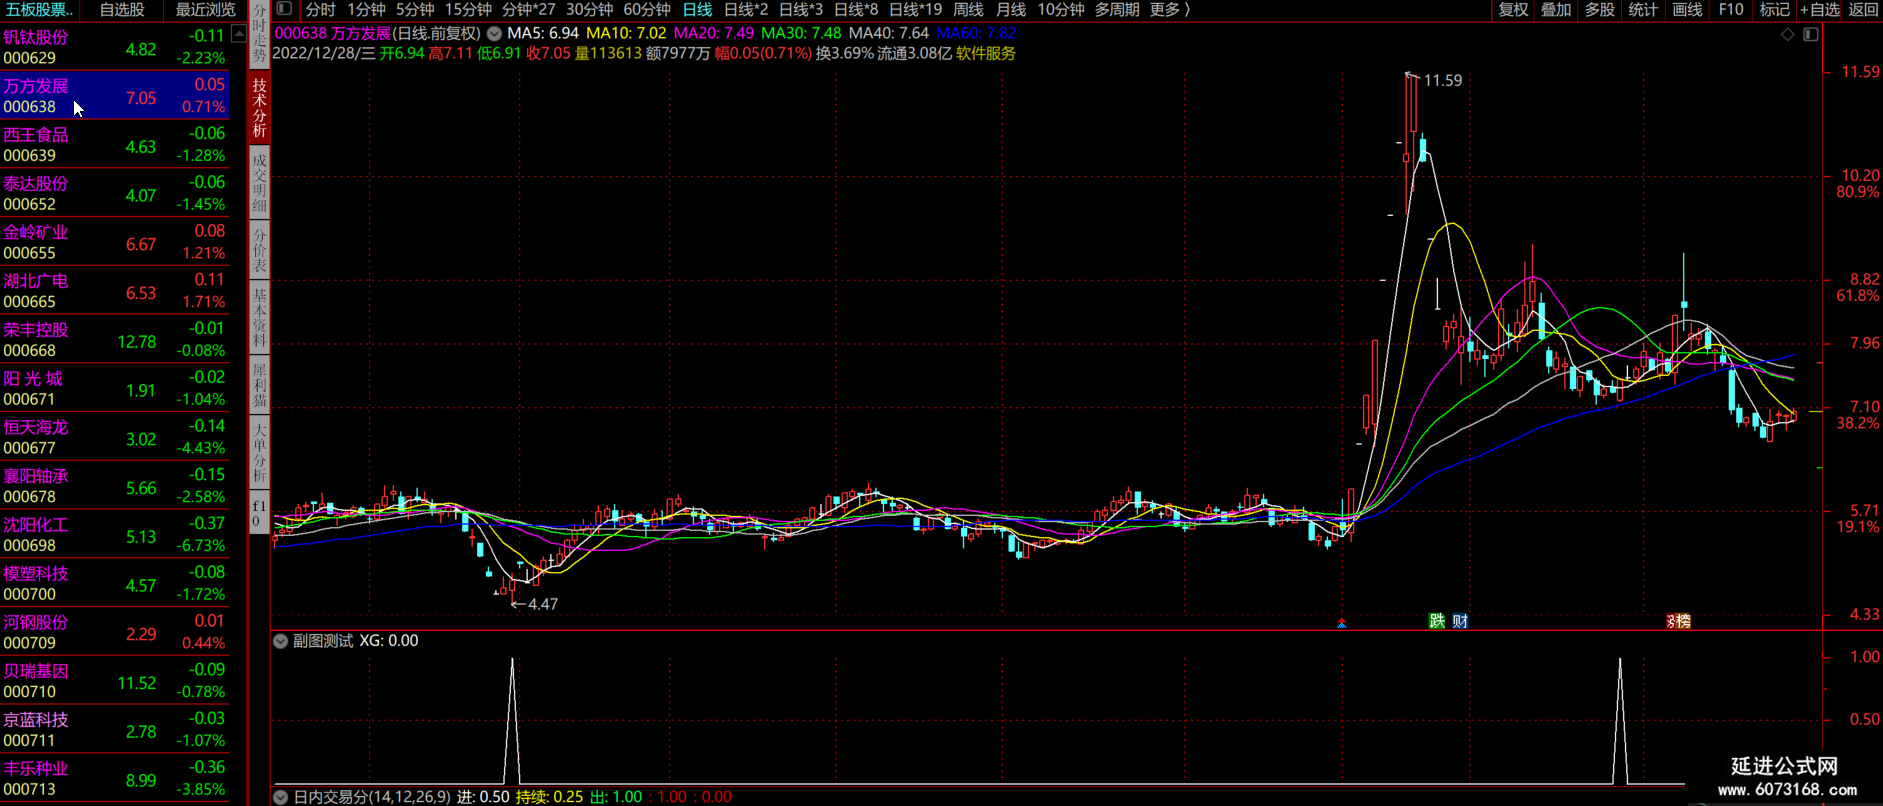
Task: Expand the main chart indicator dropdown beside 前复权
Action: pyautogui.click(x=494, y=33)
